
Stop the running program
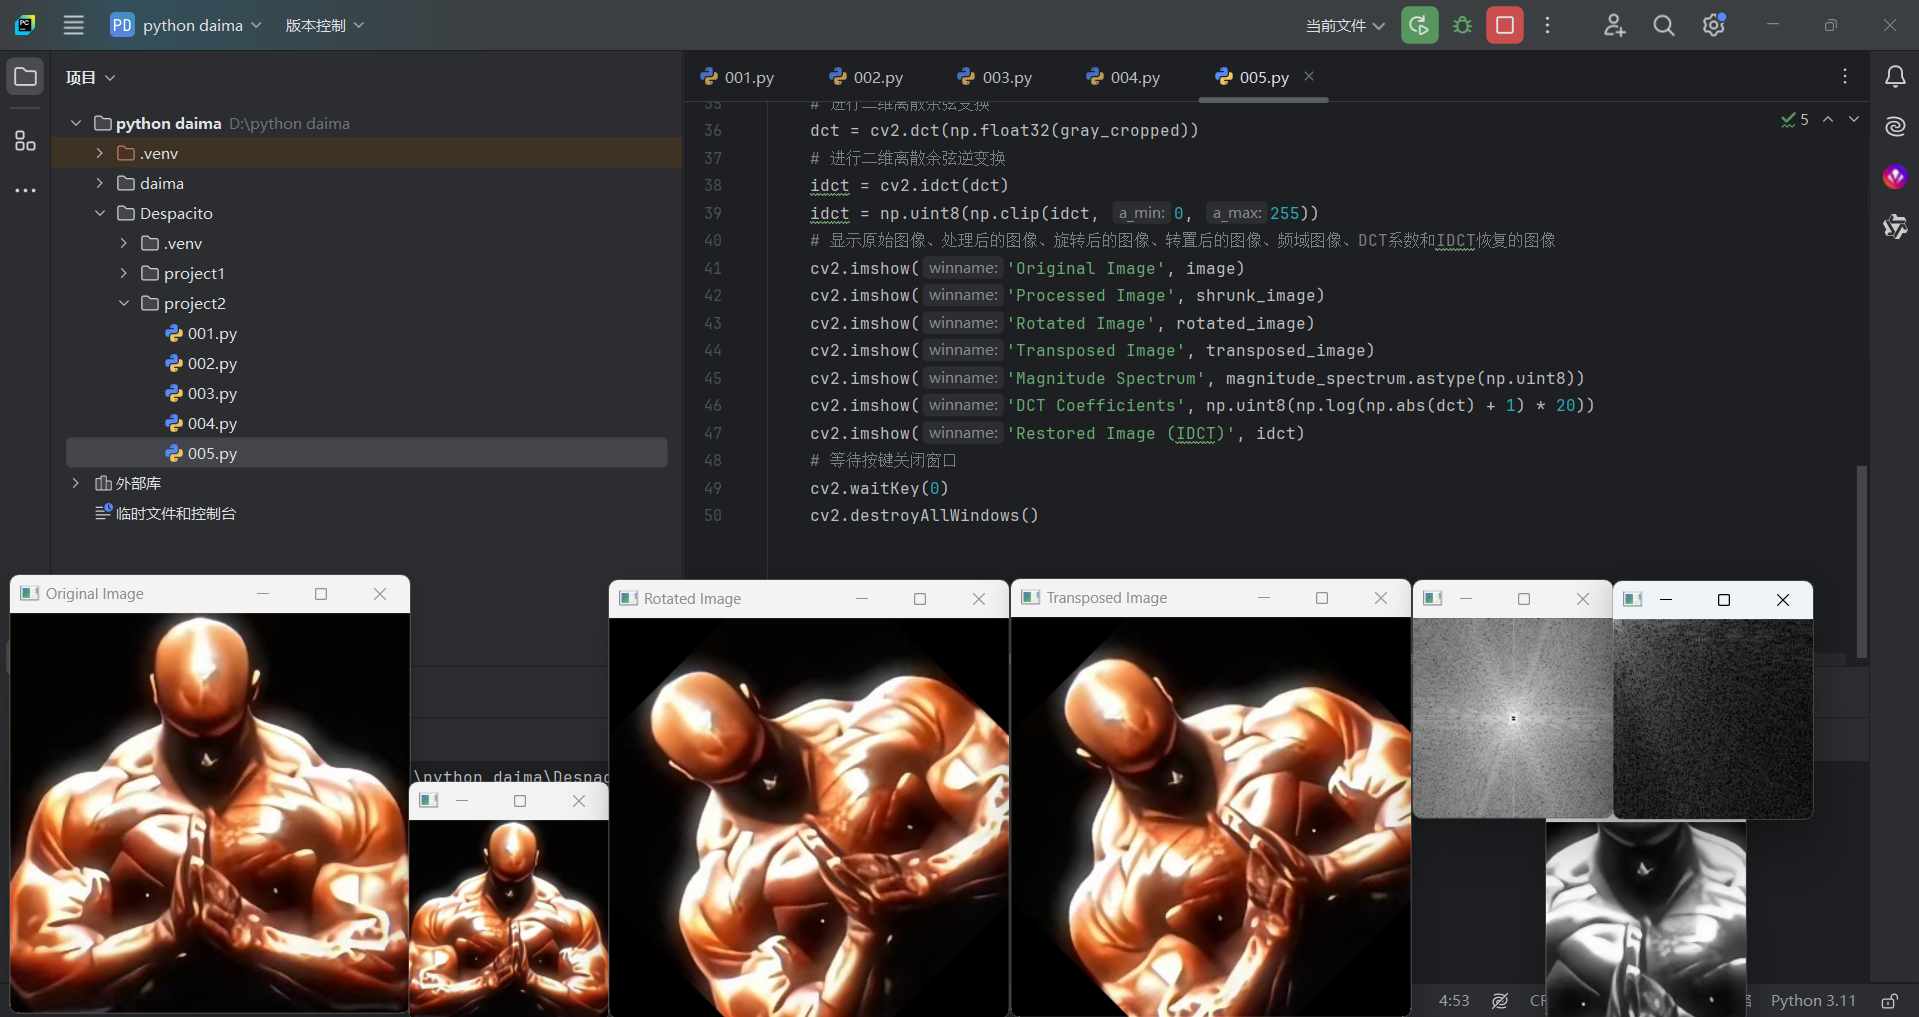click(x=1505, y=25)
